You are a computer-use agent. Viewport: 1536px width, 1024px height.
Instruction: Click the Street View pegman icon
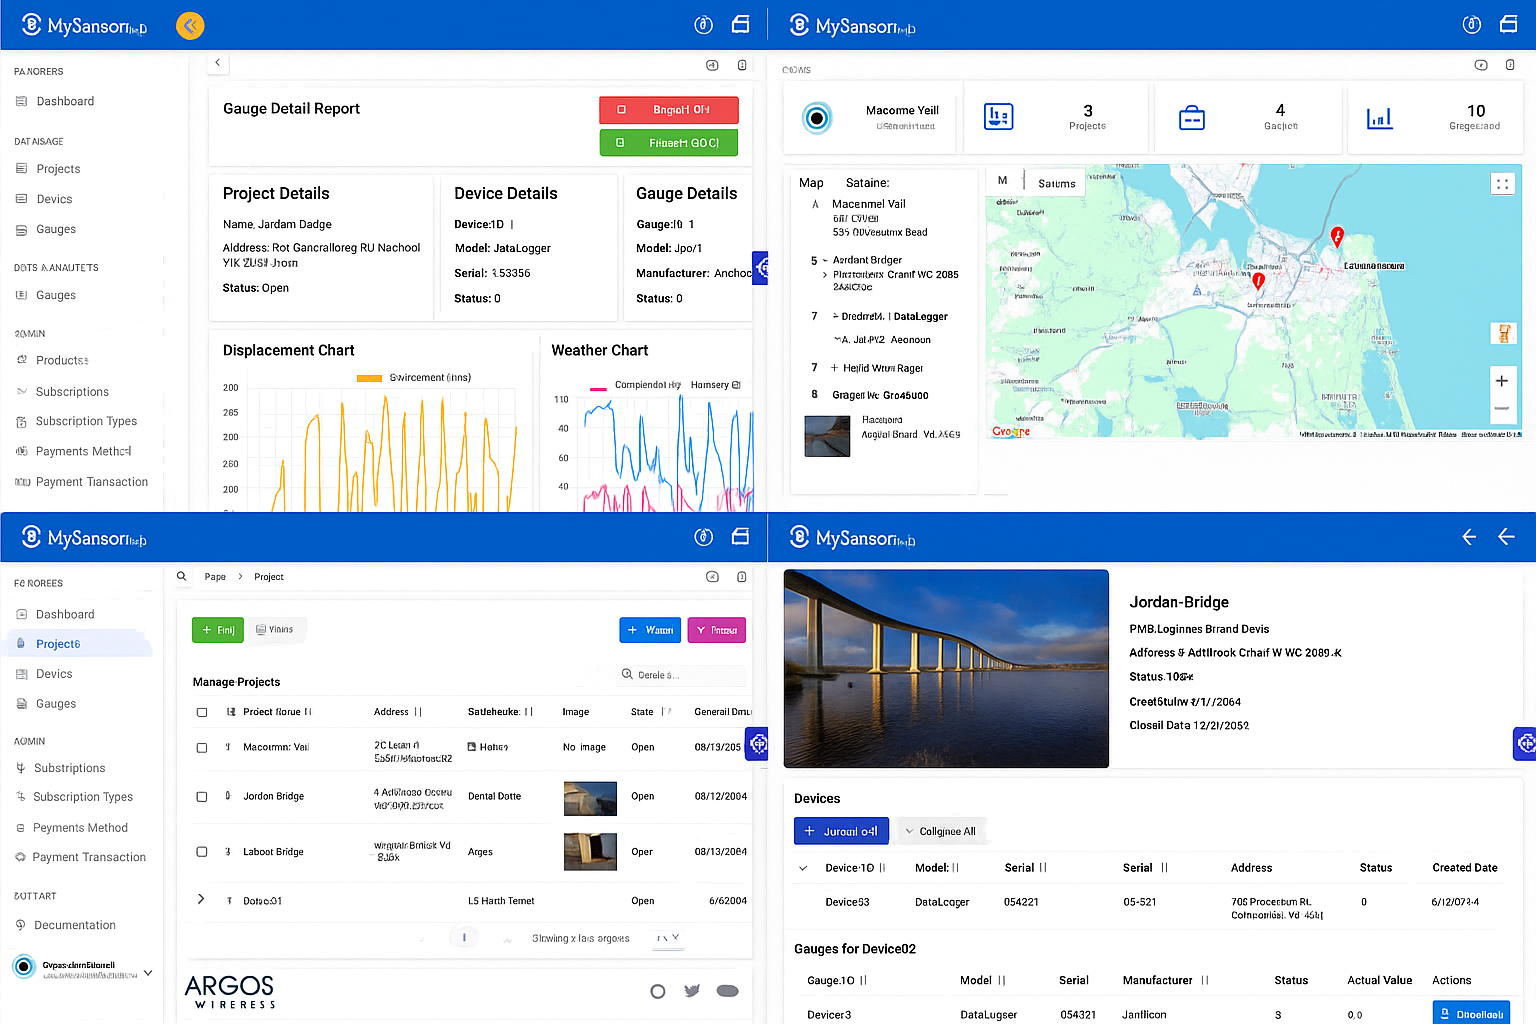point(1502,333)
